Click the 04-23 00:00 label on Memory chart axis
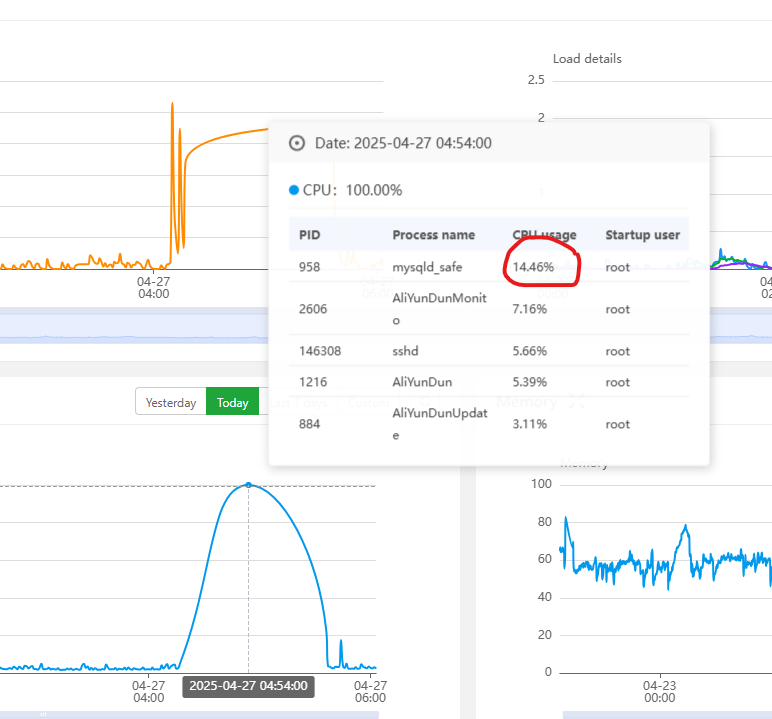This screenshot has height=719, width=772. click(660, 691)
